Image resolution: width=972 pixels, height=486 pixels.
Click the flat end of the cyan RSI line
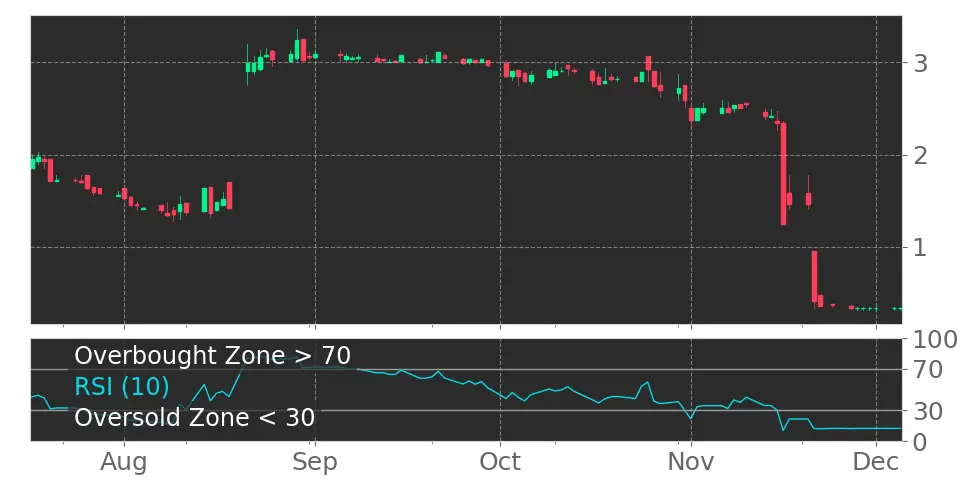860,428
